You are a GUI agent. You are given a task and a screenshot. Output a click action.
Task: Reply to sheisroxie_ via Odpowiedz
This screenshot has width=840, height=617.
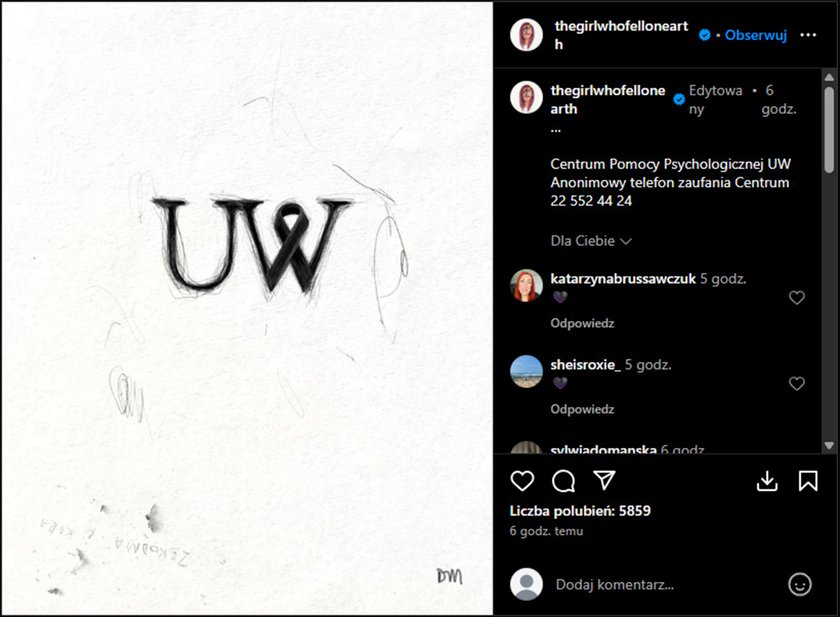[x=582, y=409]
